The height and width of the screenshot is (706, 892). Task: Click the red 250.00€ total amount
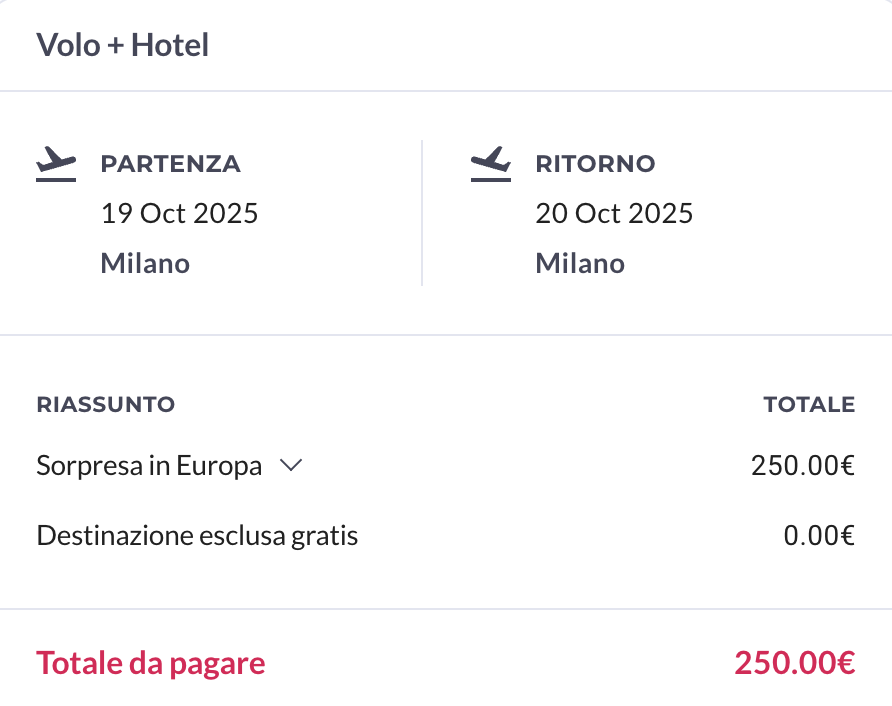(x=795, y=663)
